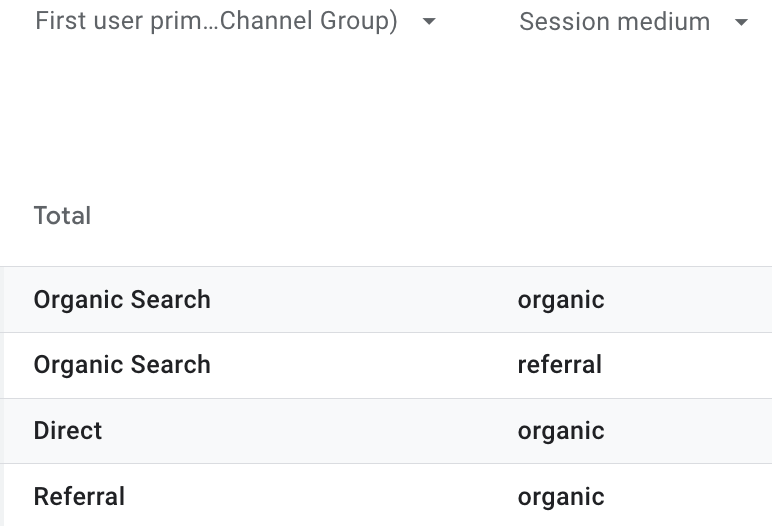
Task: Click the organic medium cell in the Referral row
Action: click(561, 497)
